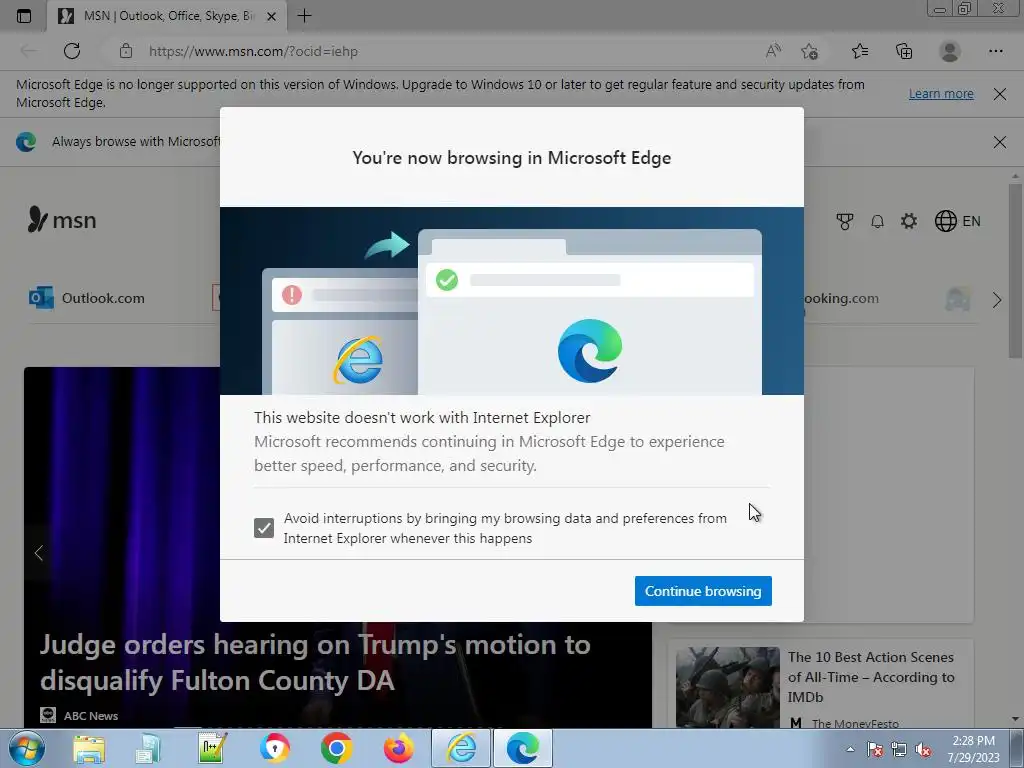Dismiss the Always browse with Microsoft bar
This screenshot has height=768, width=1024.
coord(999,142)
